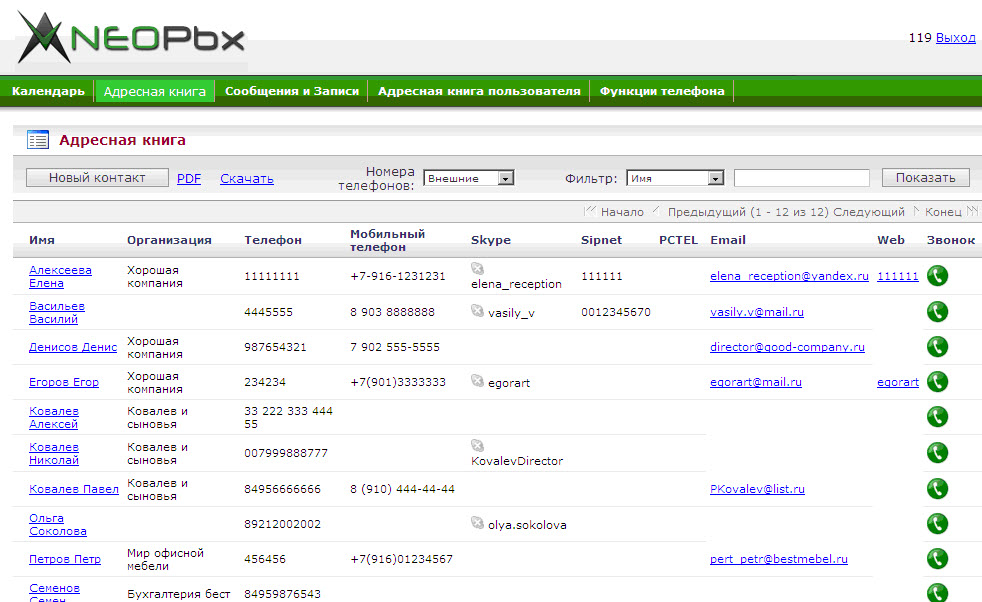Image resolution: width=982 pixels, height=602 pixels.
Task: Open the Функции телефона tab
Action: click(x=662, y=91)
